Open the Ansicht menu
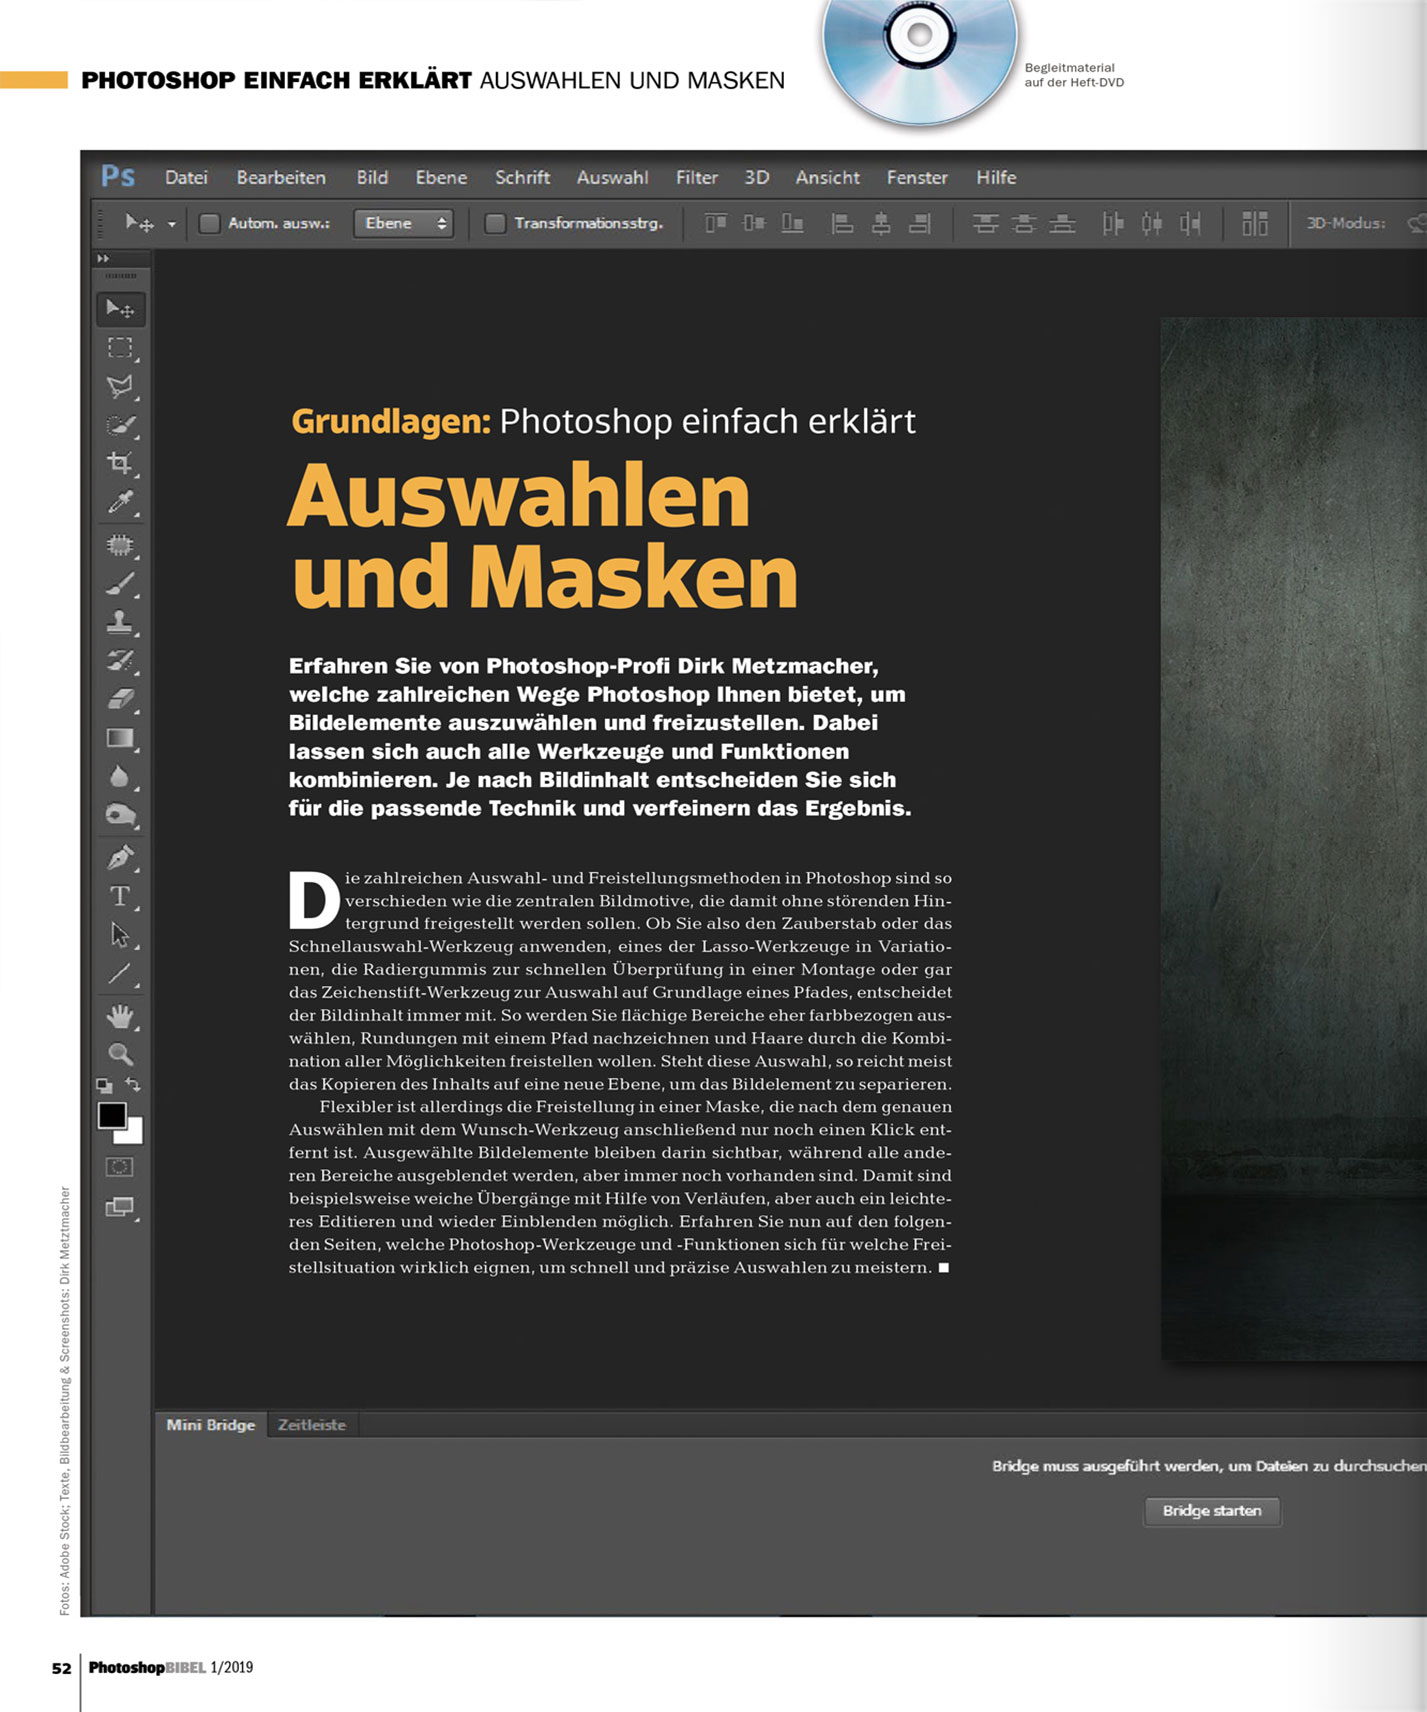Viewport: 1427px width, 1712px height. pyautogui.click(x=827, y=177)
